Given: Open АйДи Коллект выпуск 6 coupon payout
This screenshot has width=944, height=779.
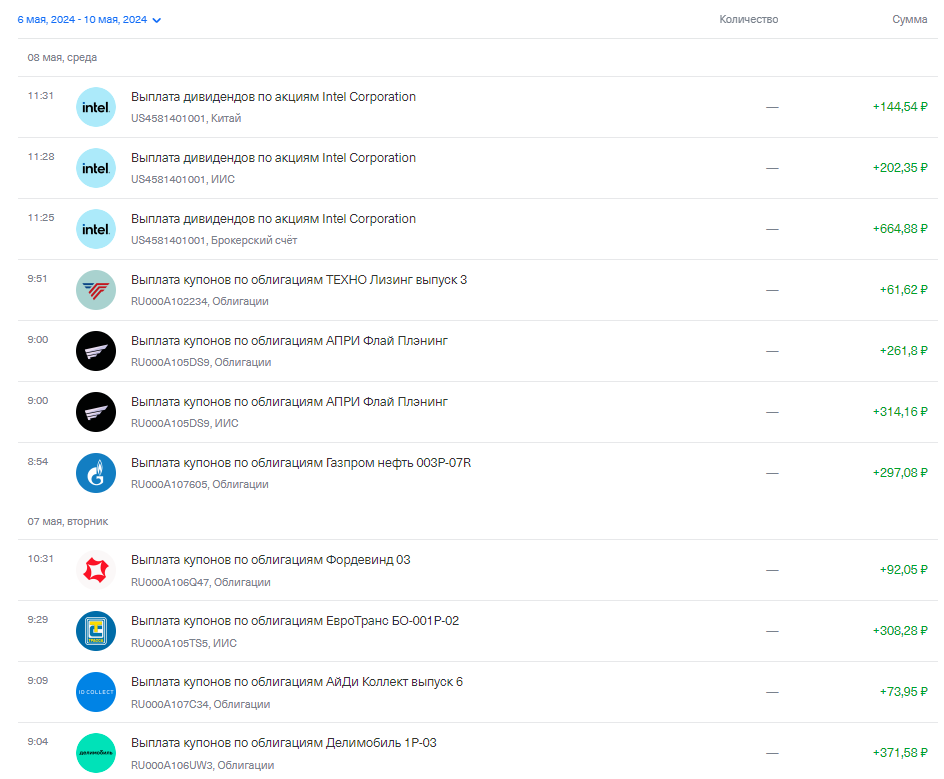Looking at the screenshot, I should [477, 692].
